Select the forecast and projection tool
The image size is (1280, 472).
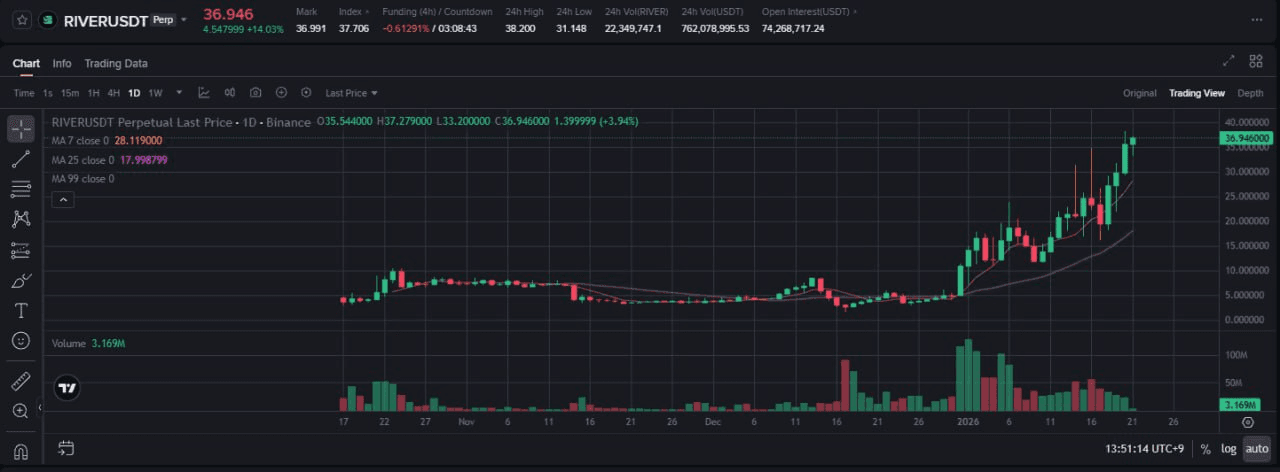pos(21,250)
